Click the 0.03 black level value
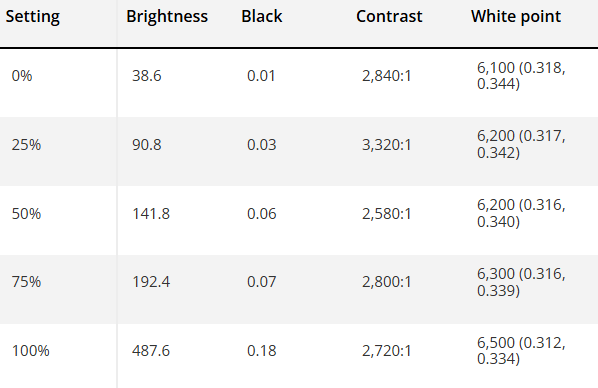This screenshot has width=598, height=388. 262,145
